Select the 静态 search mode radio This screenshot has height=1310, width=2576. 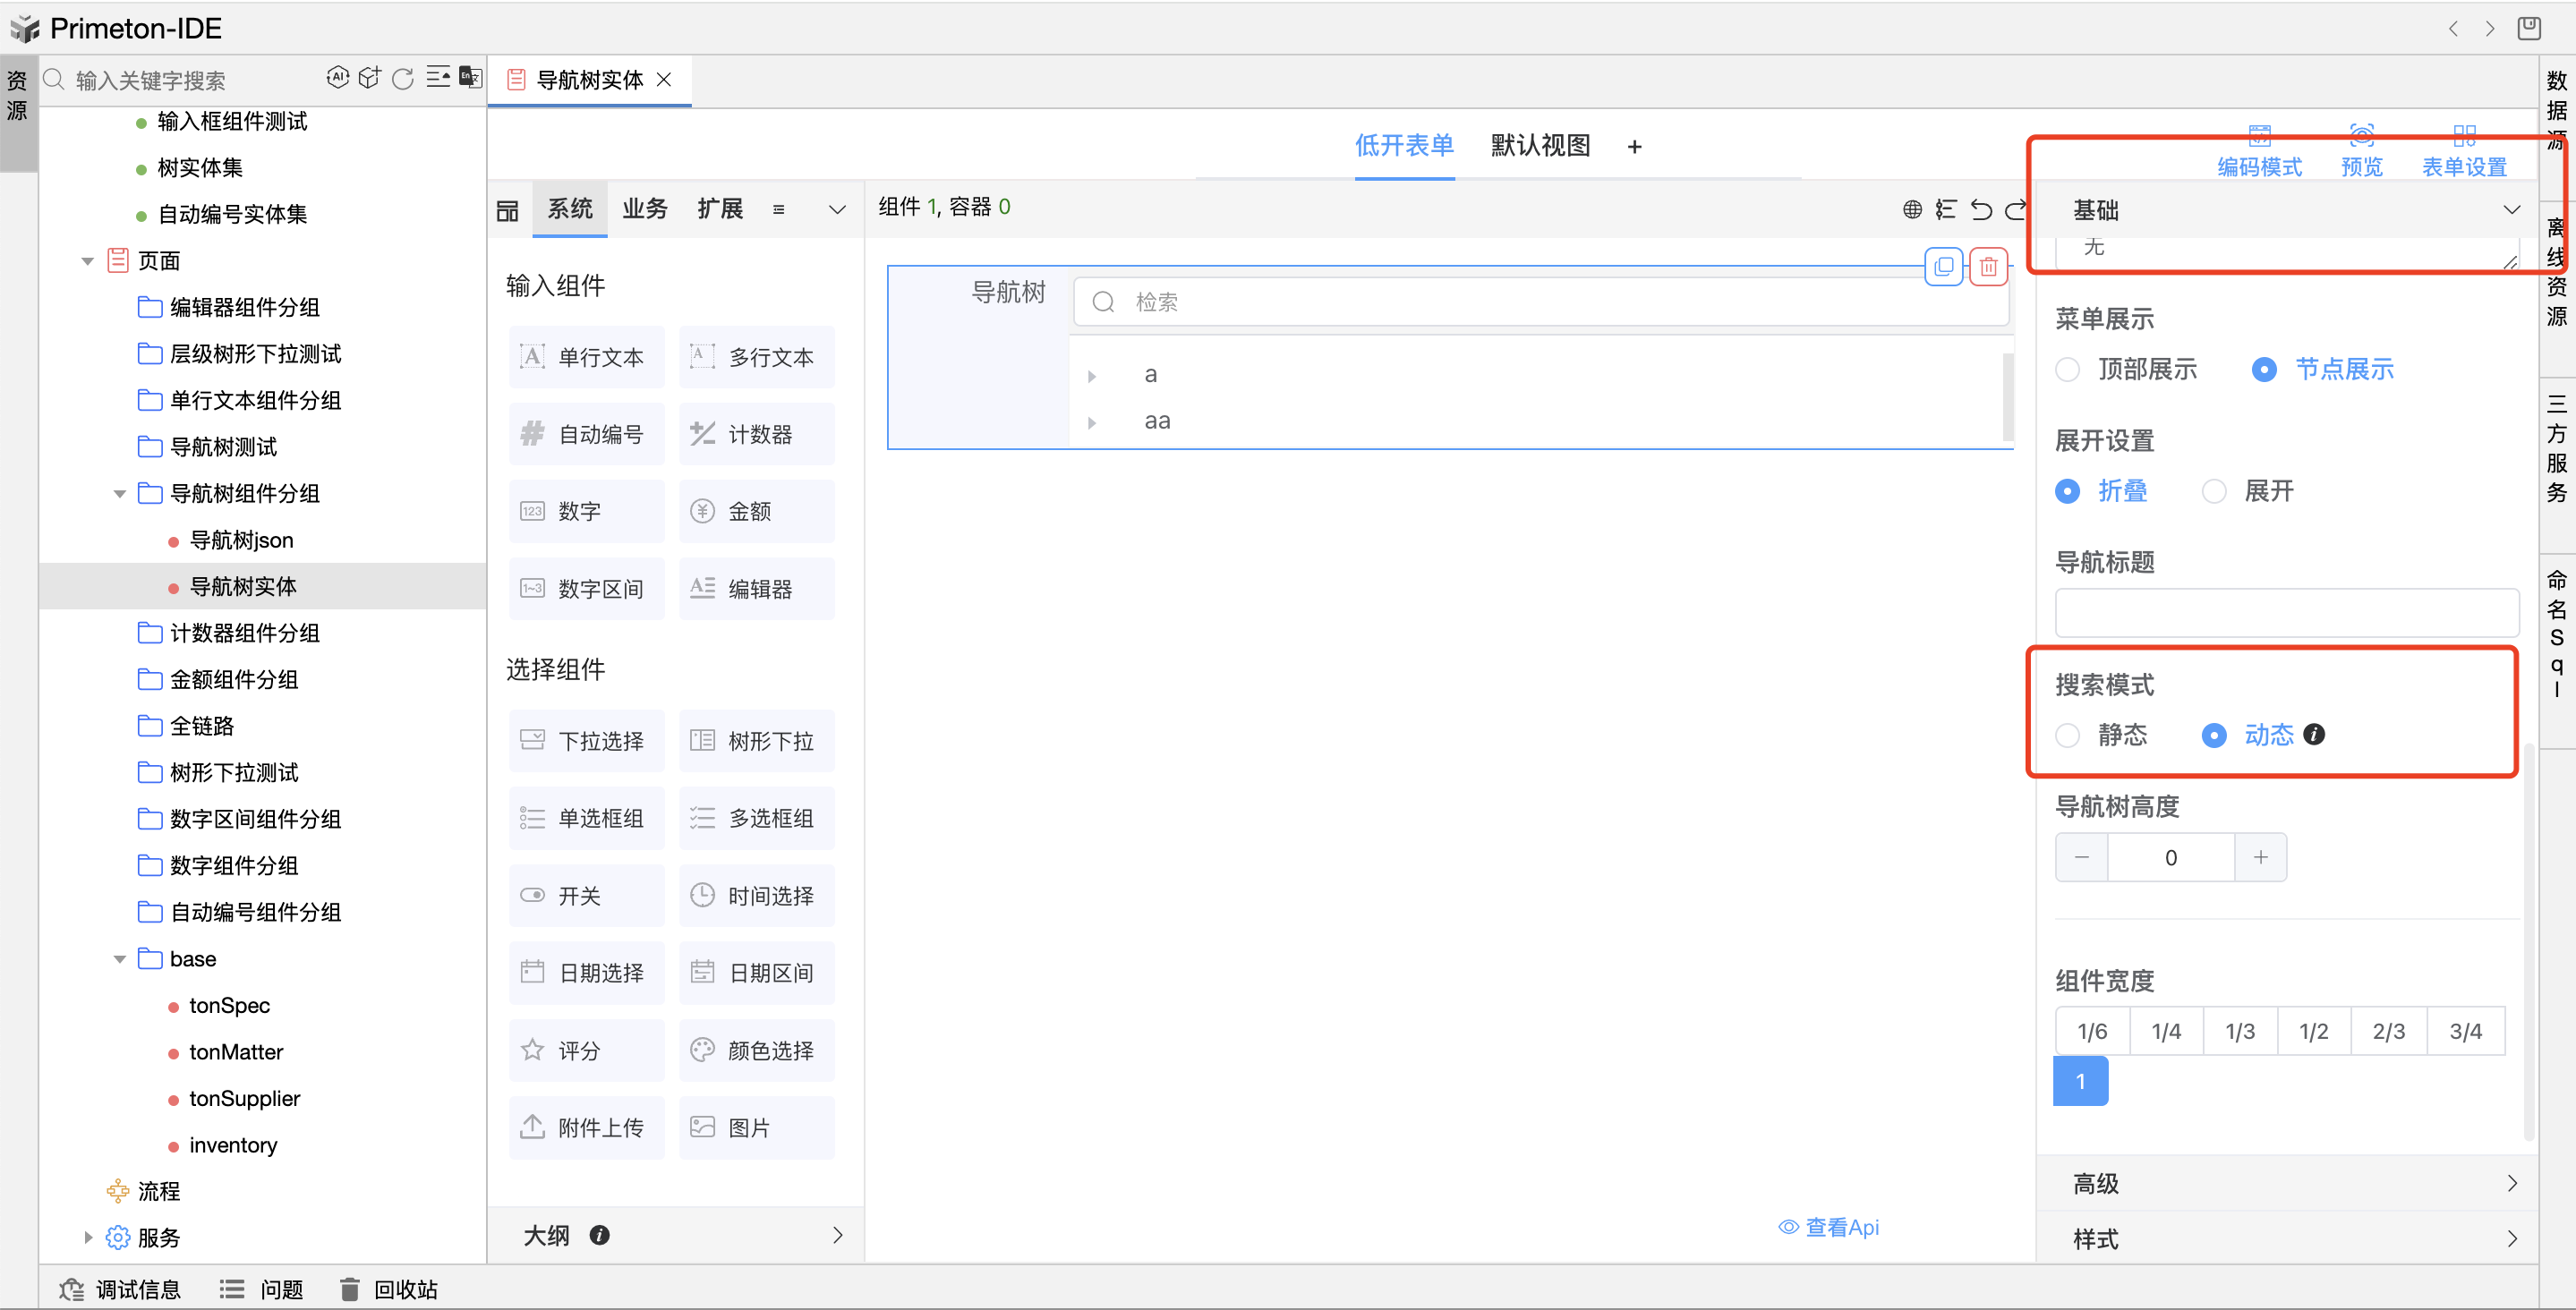(x=2068, y=735)
